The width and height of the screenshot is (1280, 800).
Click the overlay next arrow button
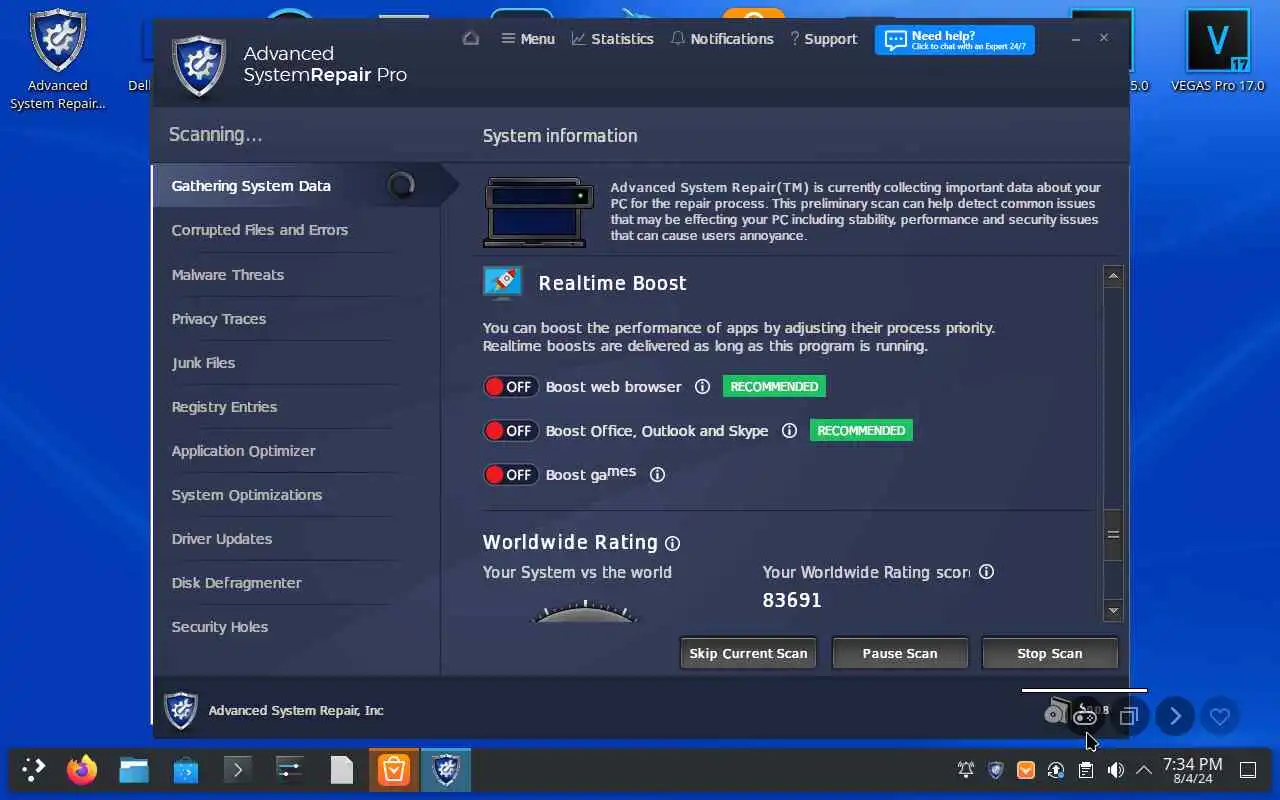(1175, 716)
